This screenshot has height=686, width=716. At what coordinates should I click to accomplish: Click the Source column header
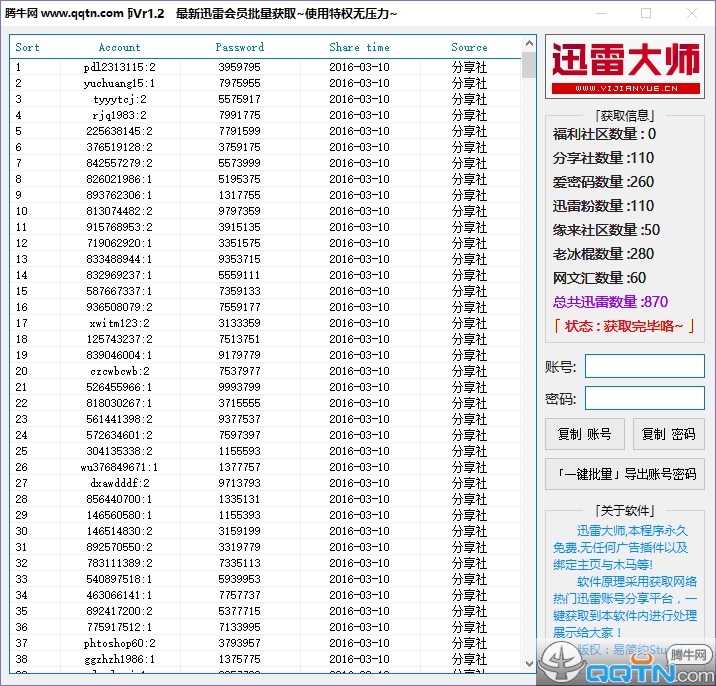pyautogui.click(x=469, y=47)
